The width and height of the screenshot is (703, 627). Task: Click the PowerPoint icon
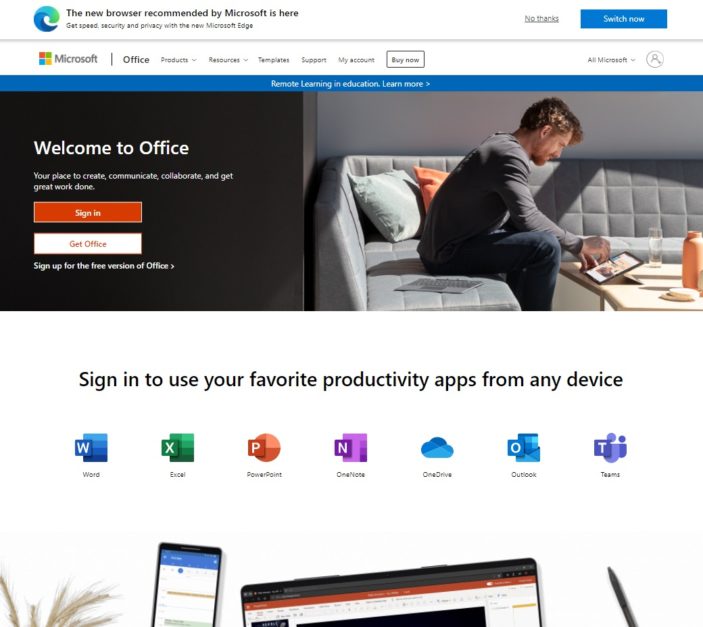coord(264,447)
